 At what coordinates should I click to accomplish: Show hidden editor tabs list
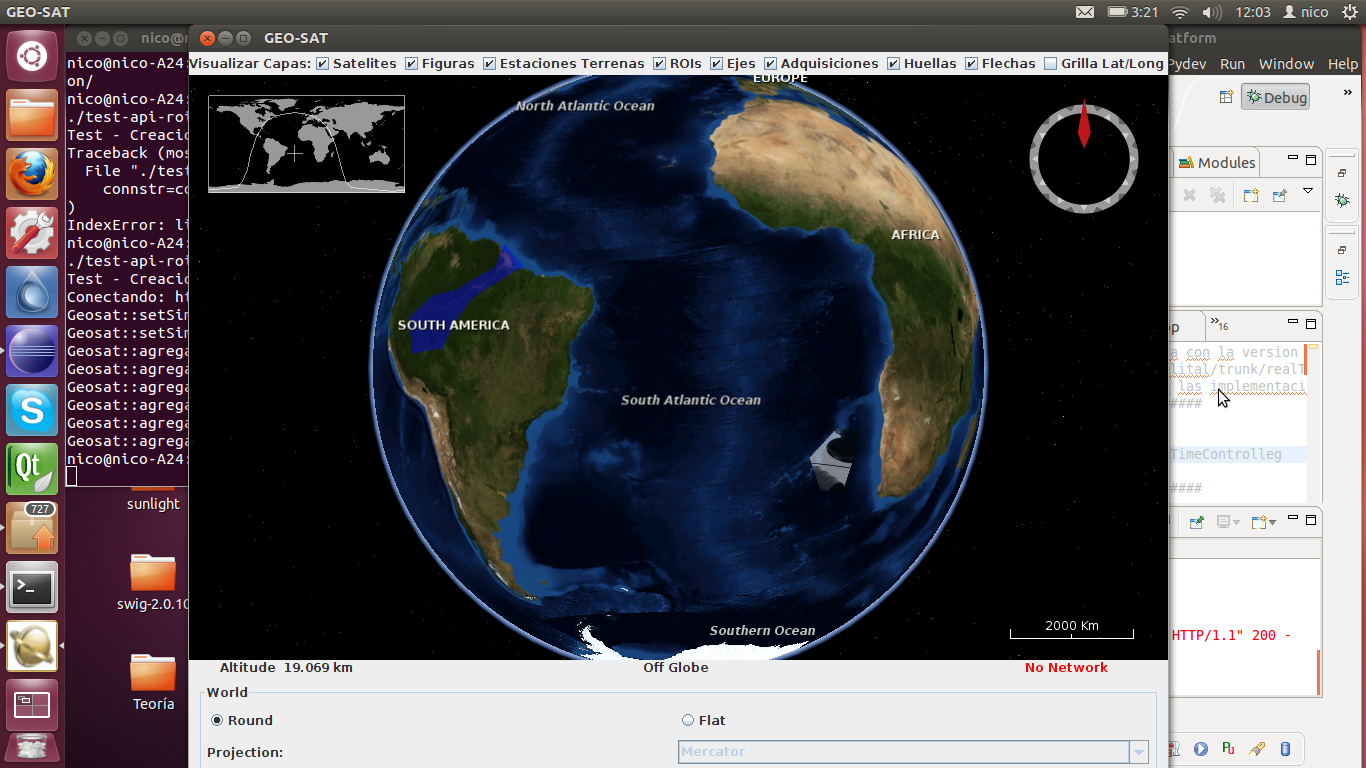point(1220,324)
